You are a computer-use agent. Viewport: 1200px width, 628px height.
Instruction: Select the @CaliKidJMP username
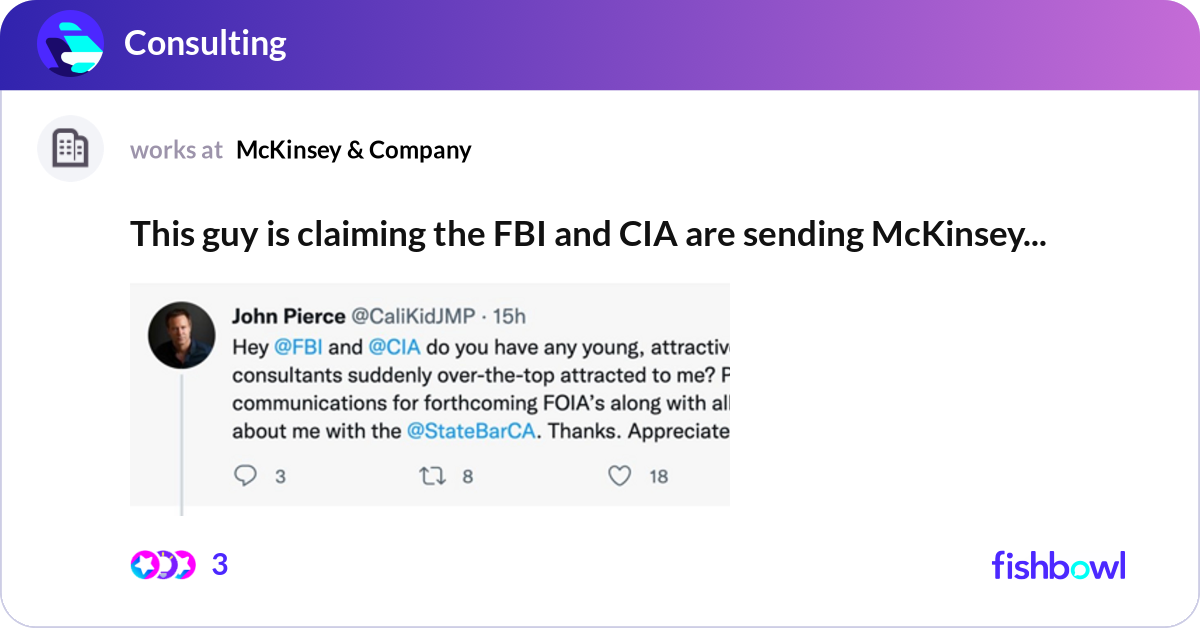click(x=416, y=315)
